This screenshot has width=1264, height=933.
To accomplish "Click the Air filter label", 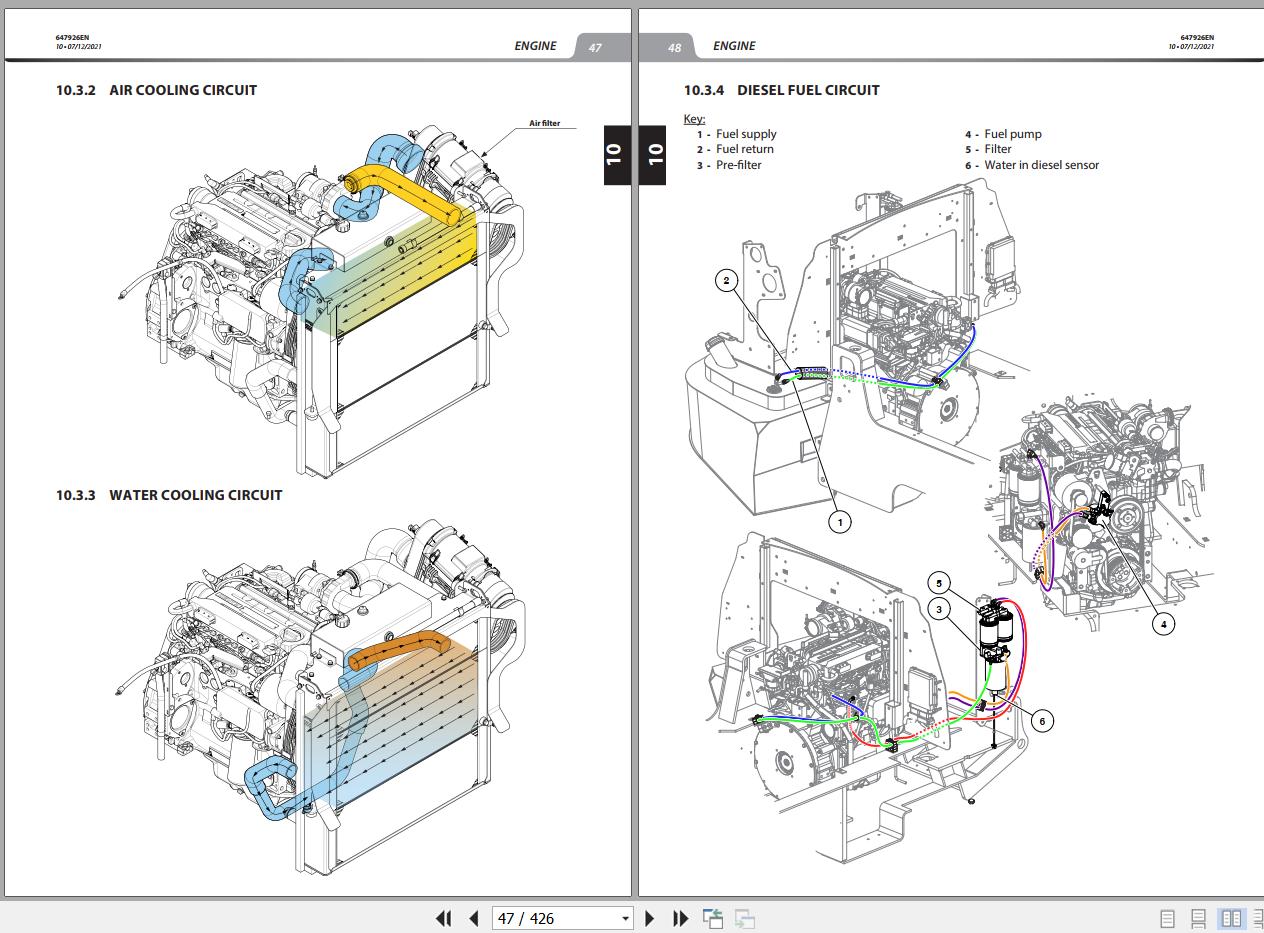I will click(545, 124).
